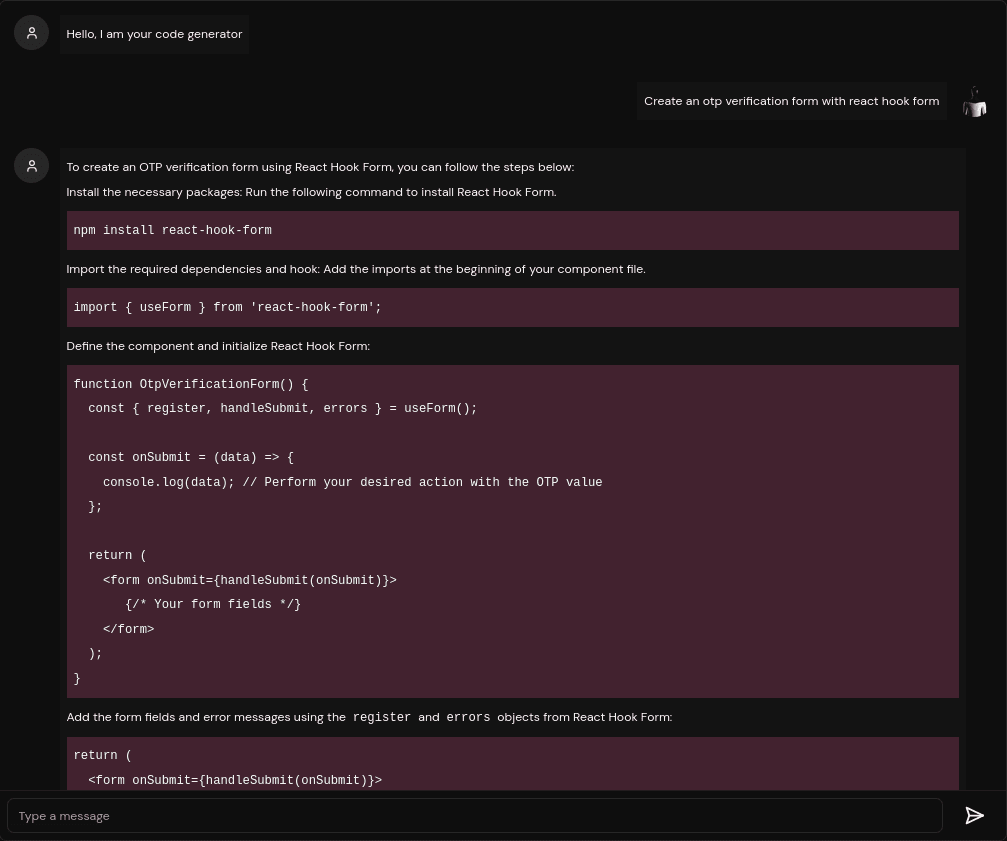Click the intro line "To create an OTP verification form"
1007x841 pixels.
pos(320,167)
